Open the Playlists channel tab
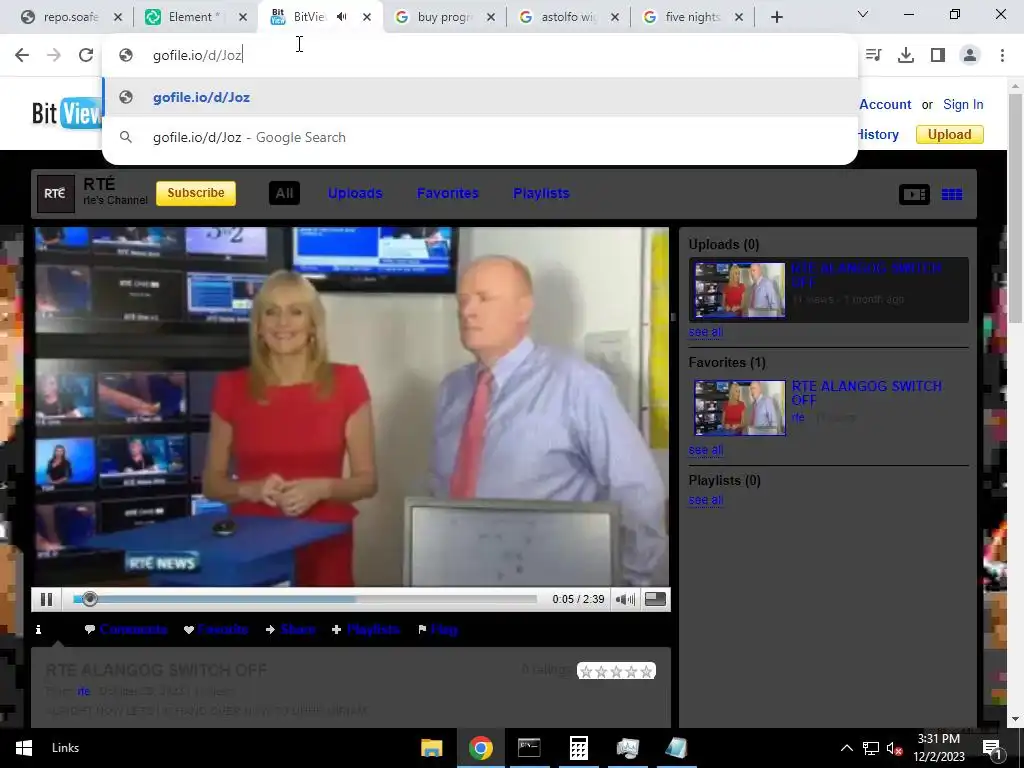Viewport: 1024px width, 768px height. coord(541,193)
